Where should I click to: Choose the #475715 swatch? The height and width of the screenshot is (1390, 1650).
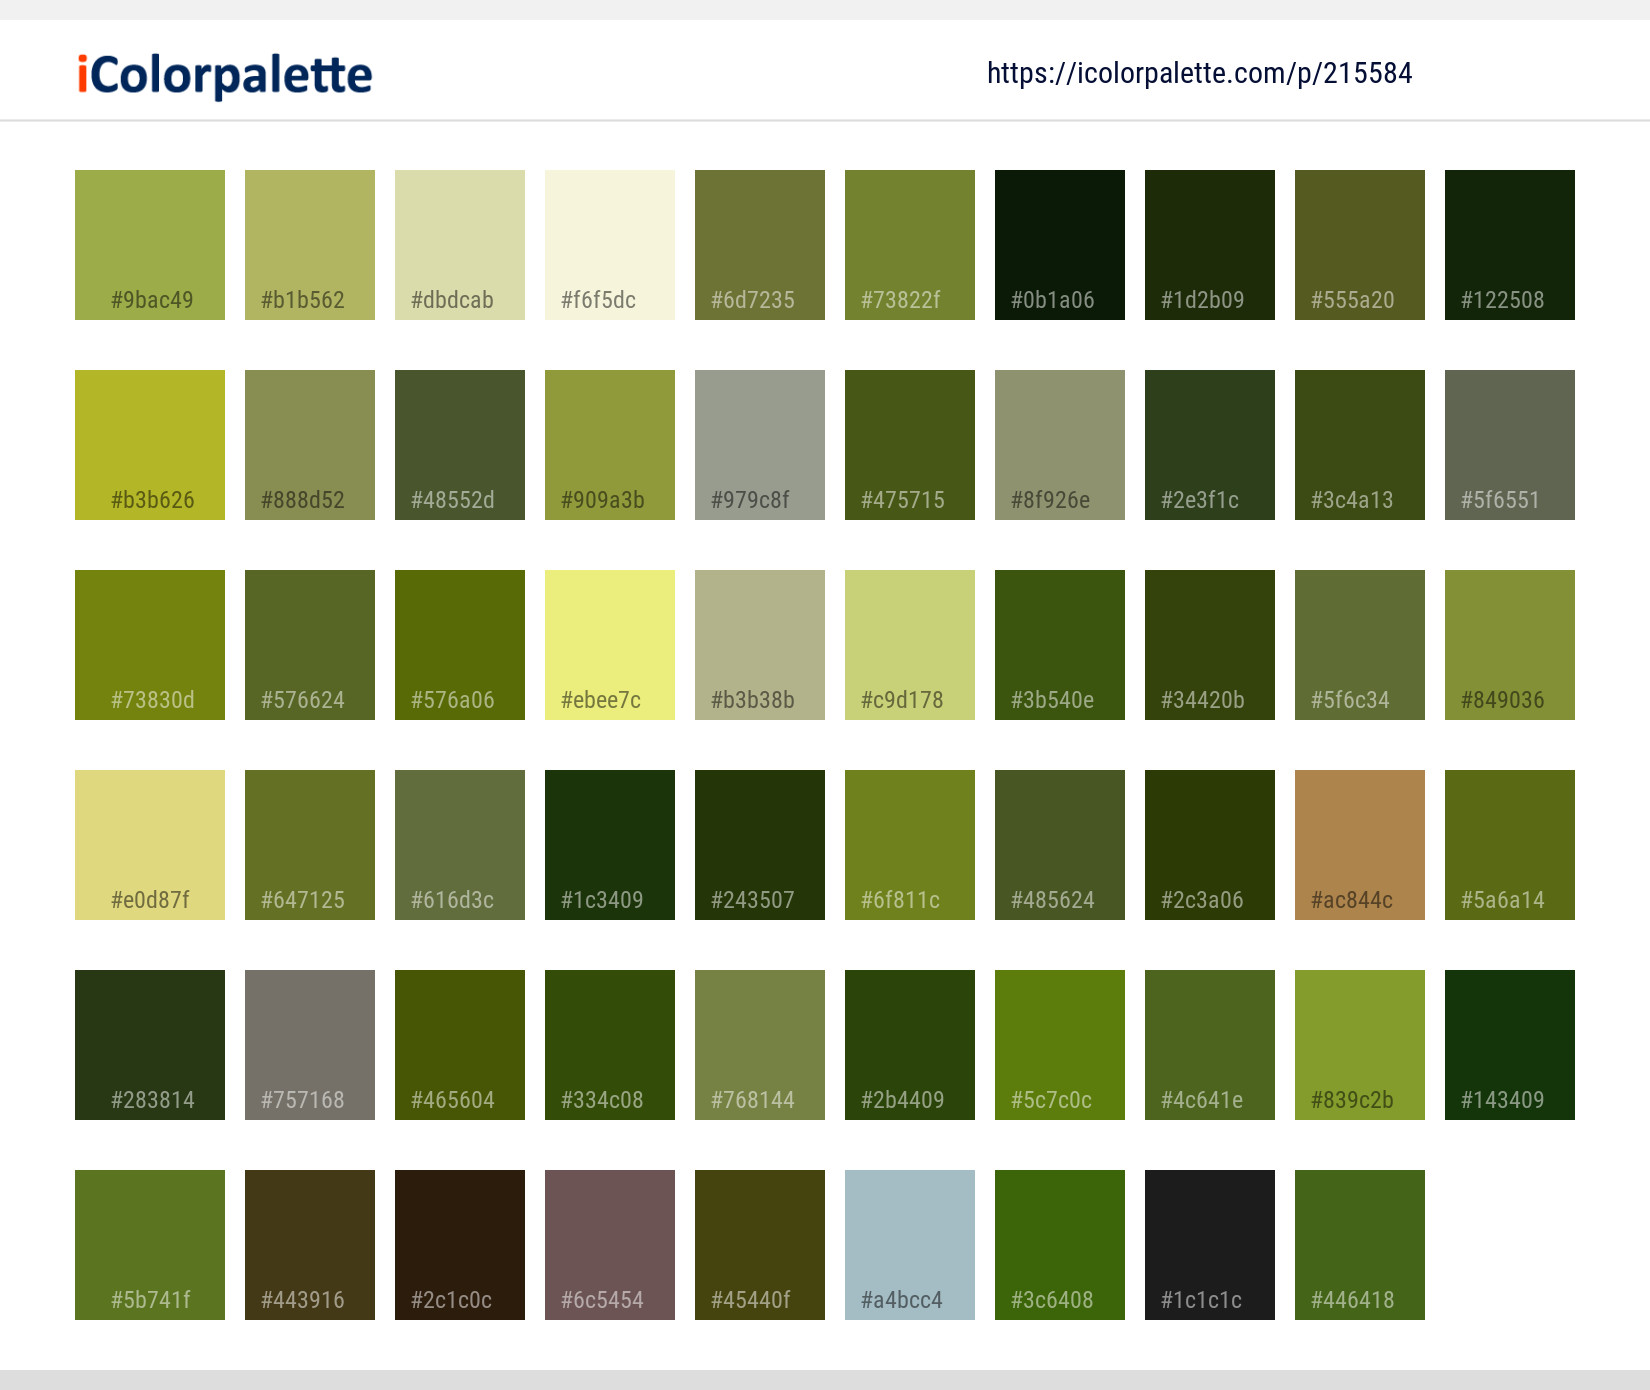tap(910, 445)
